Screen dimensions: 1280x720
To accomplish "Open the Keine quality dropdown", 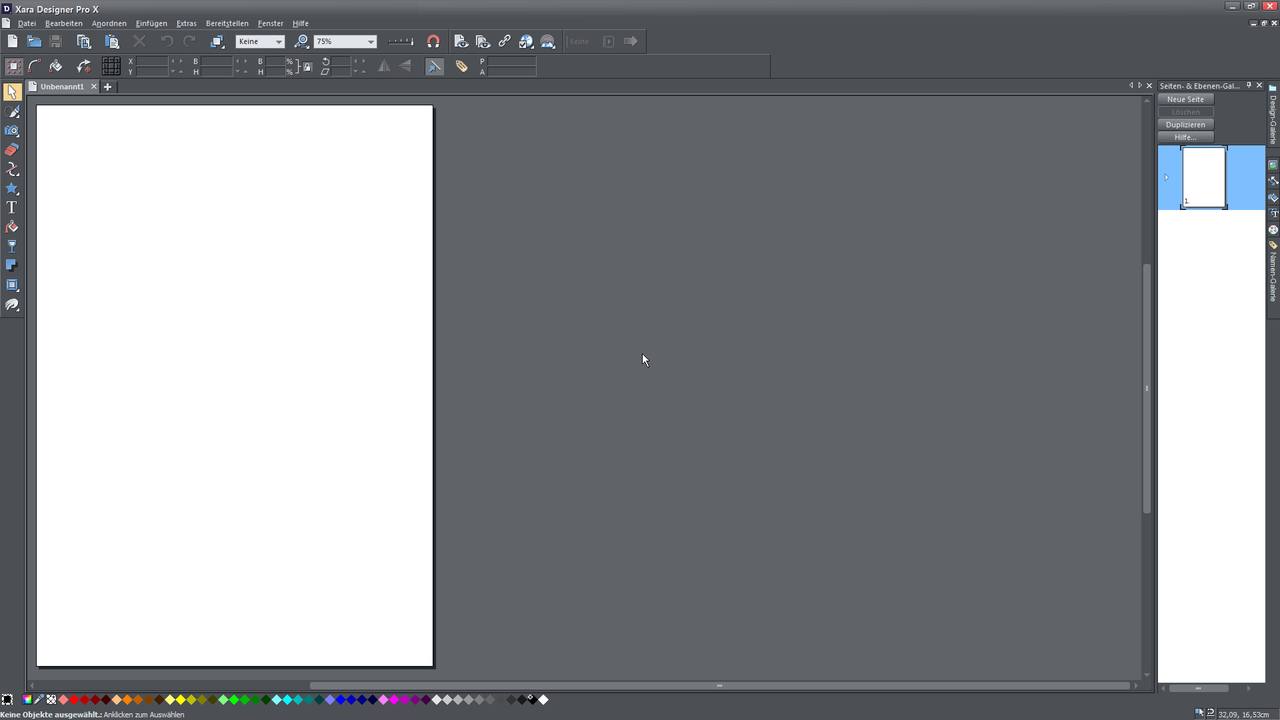I will point(260,41).
